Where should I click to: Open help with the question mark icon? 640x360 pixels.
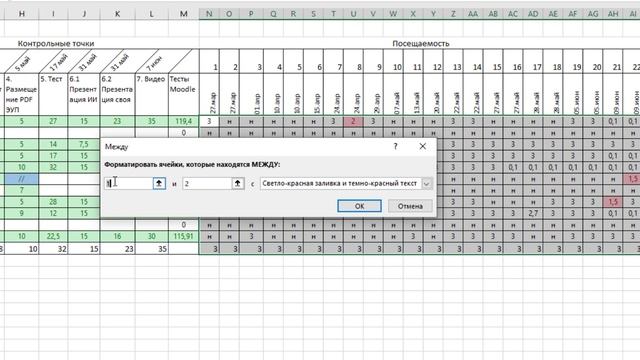coord(395,146)
